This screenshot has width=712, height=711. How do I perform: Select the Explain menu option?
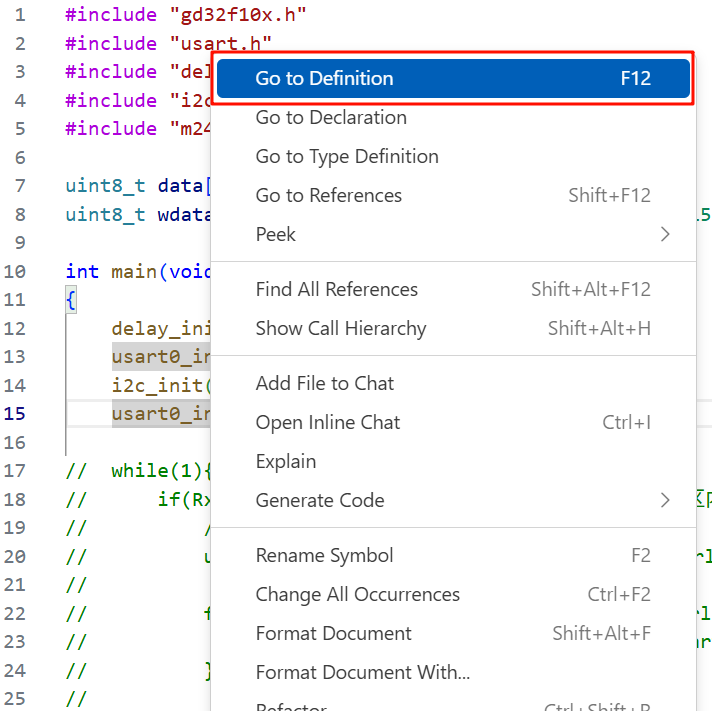tap(453, 462)
